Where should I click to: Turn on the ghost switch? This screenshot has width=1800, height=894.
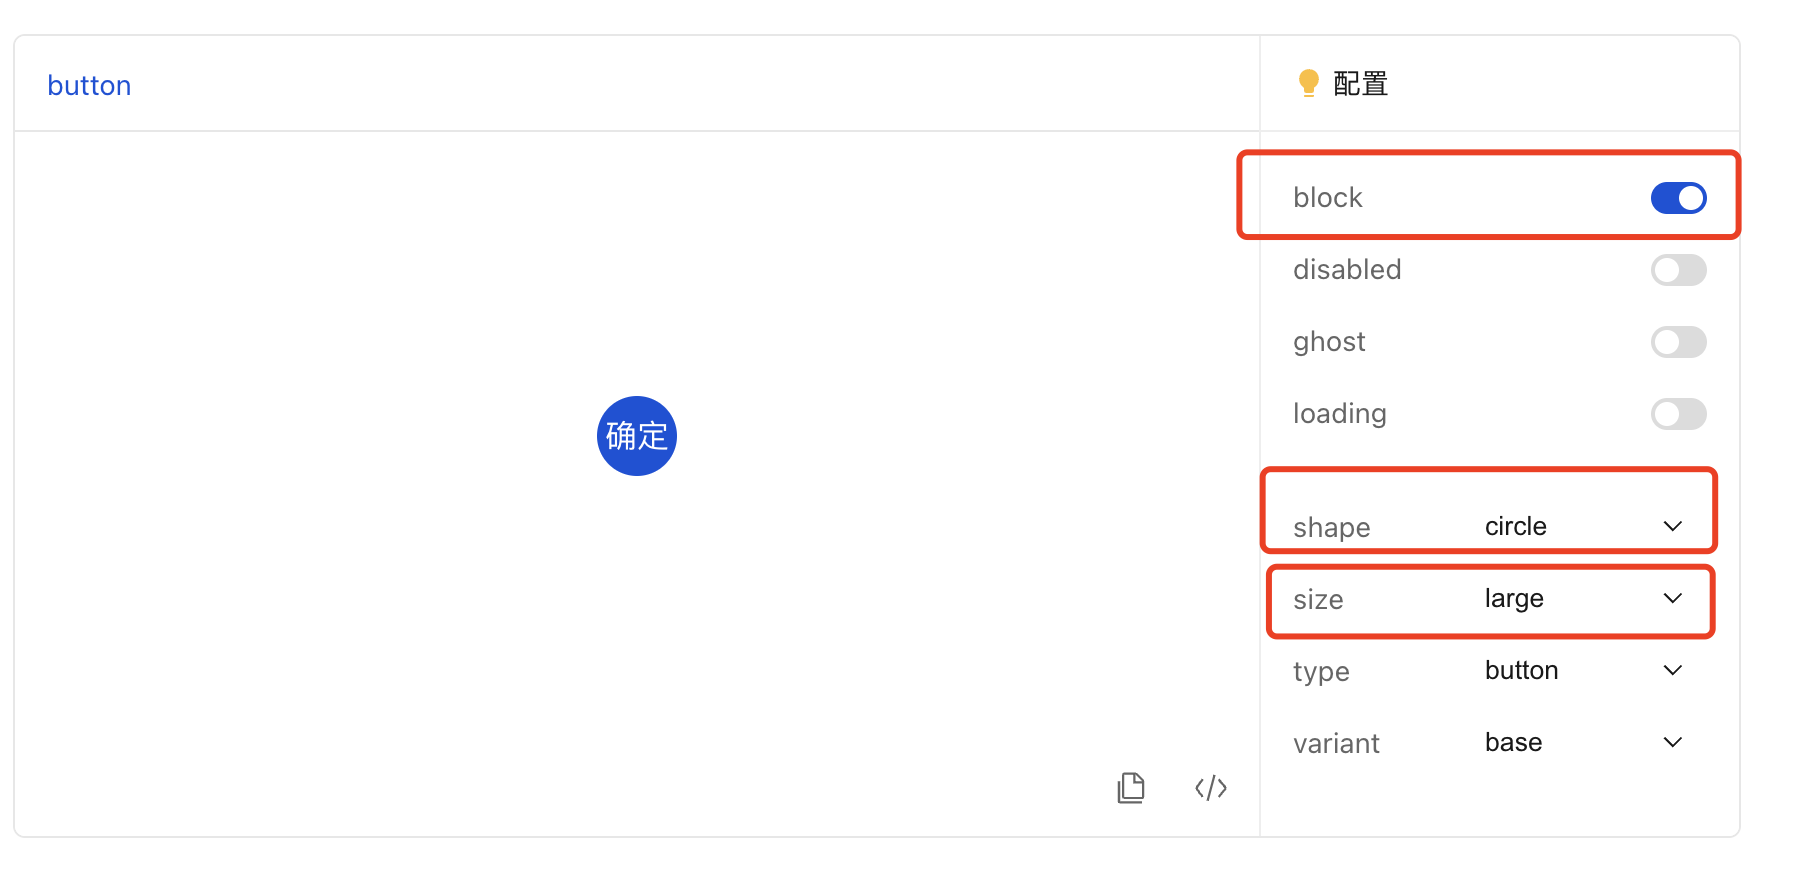click(1678, 341)
